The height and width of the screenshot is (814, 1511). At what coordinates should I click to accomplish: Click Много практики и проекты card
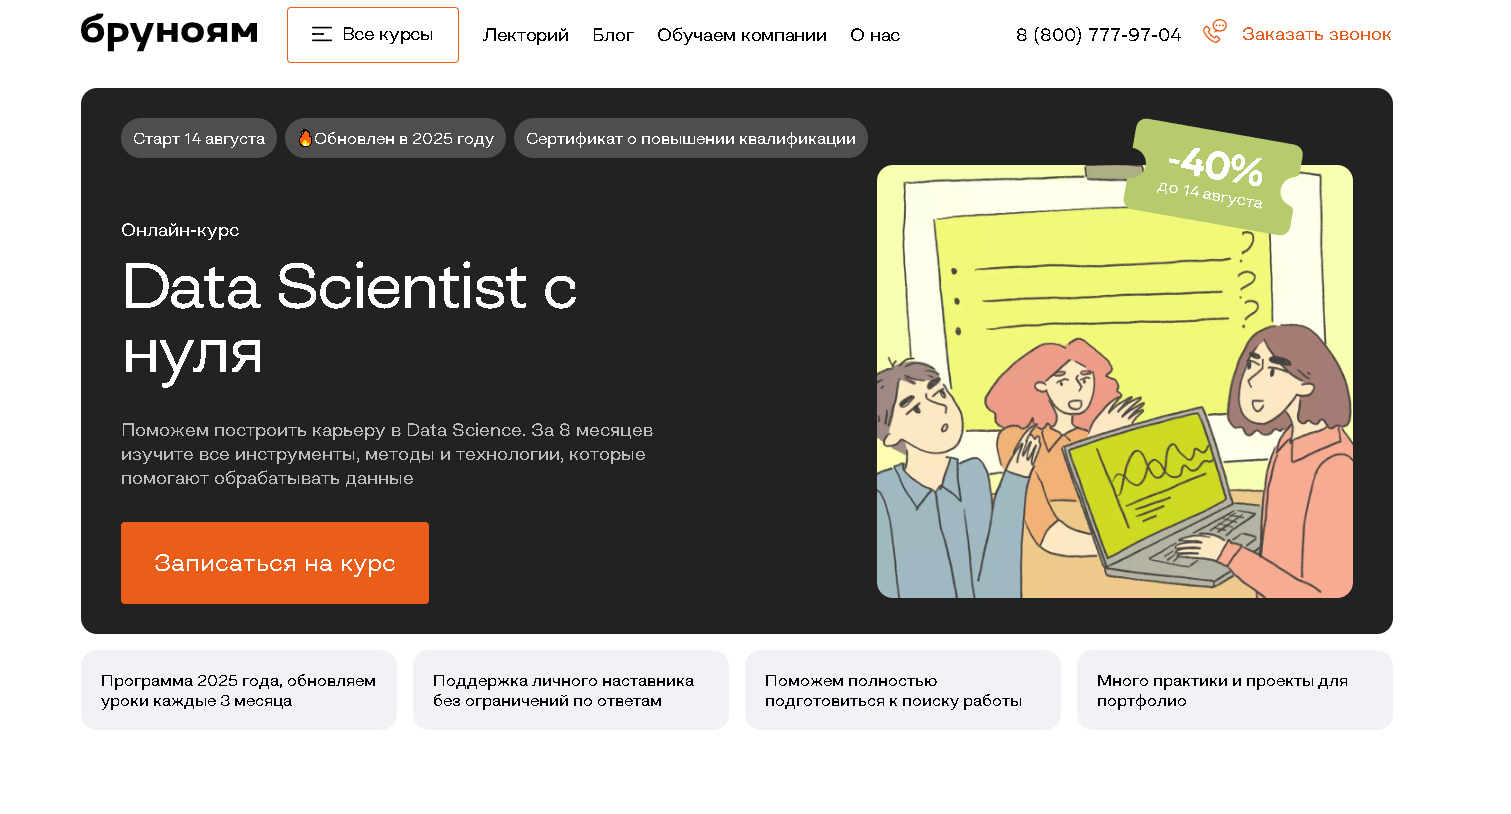[1235, 690]
